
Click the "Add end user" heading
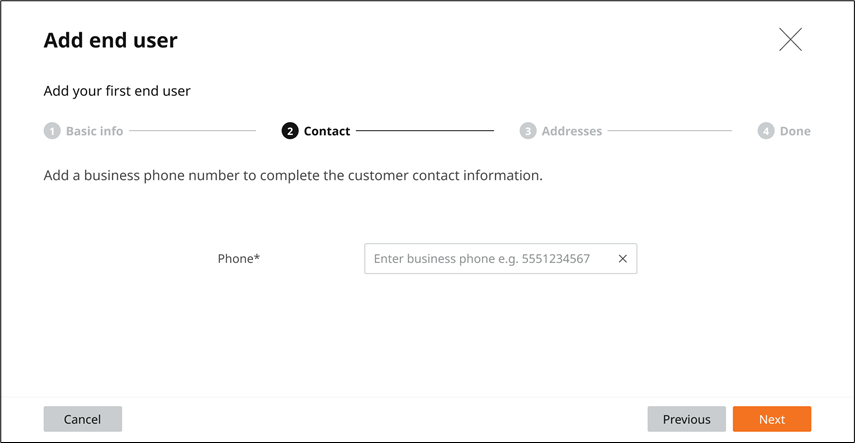click(x=111, y=41)
